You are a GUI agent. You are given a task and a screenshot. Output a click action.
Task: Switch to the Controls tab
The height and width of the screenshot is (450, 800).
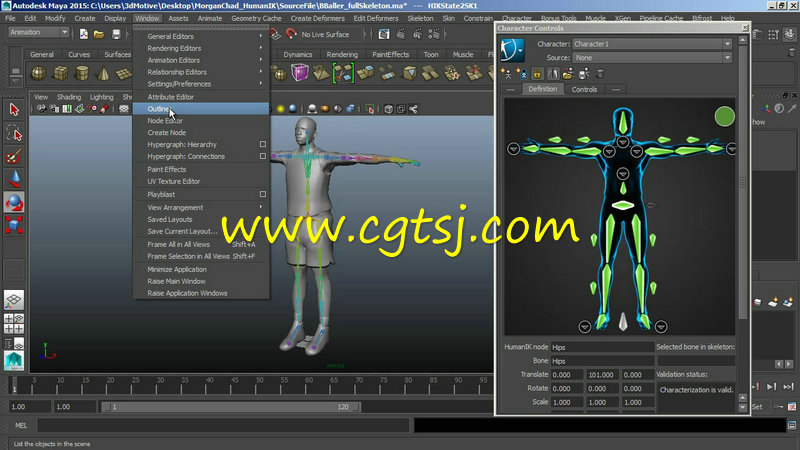click(x=584, y=89)
